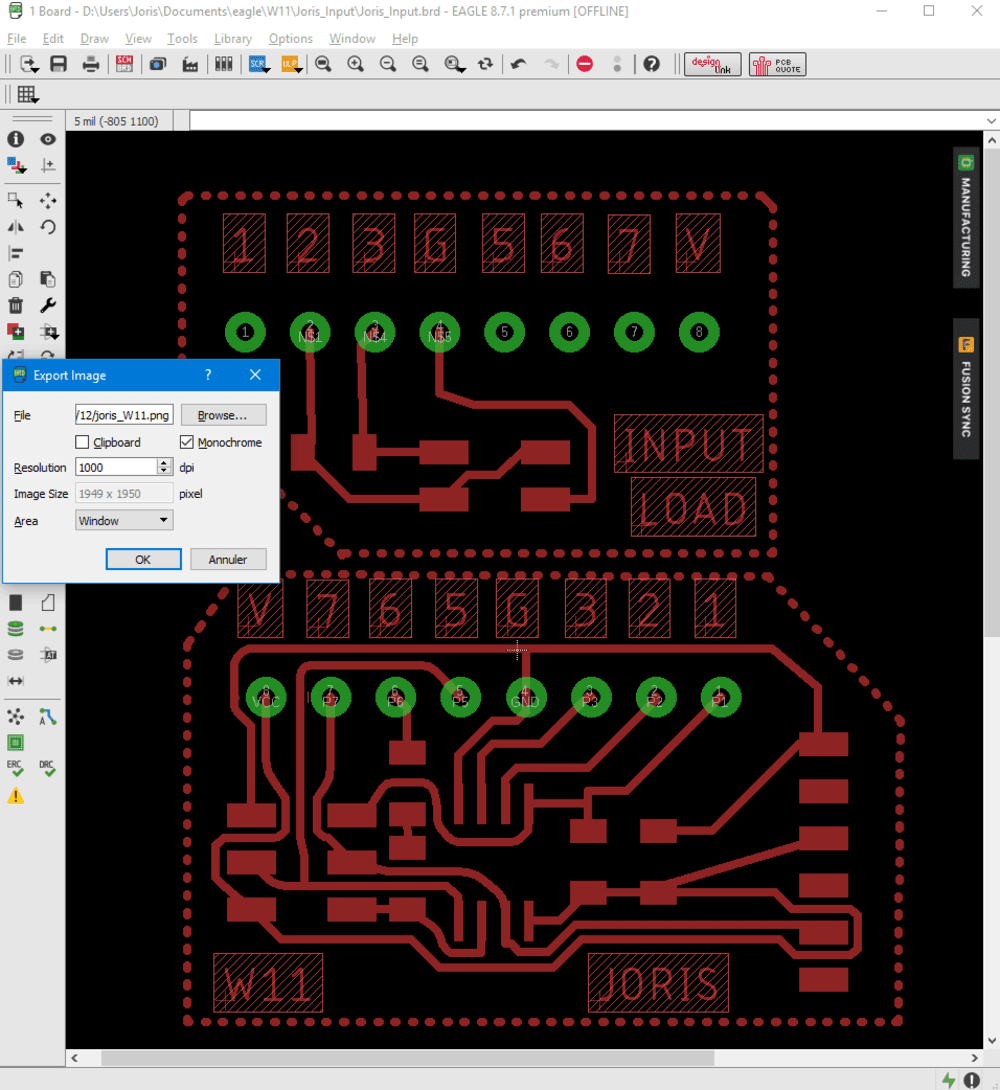Image resolution: width=1000 pixels, height=1090 pixels.
Task: Open the grid settings dropdown icon
Action: 27,95
